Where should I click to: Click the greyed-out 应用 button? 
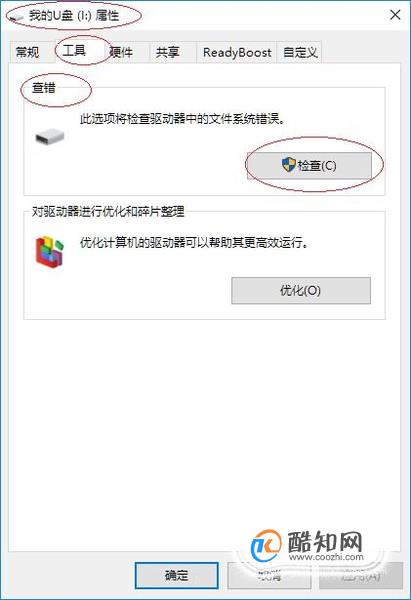[361, 575]
